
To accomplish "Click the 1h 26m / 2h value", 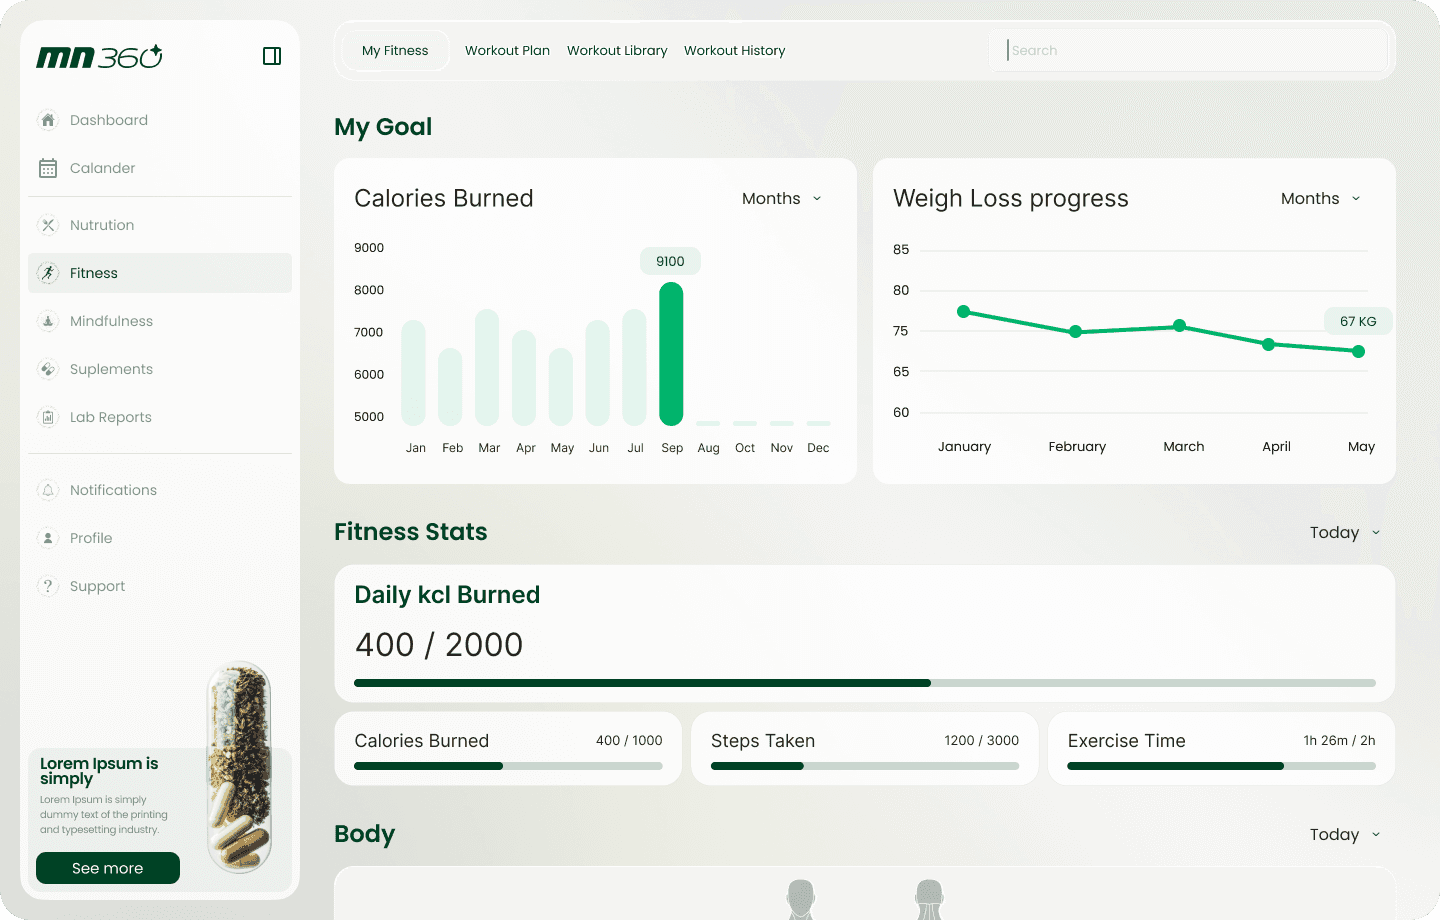I will 1339,741.
